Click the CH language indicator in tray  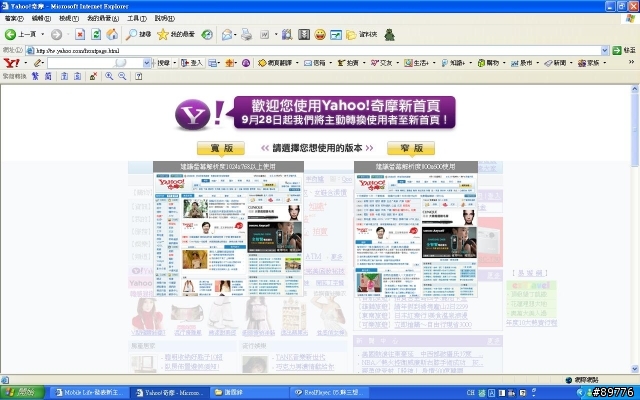click(x=470, y=393)
